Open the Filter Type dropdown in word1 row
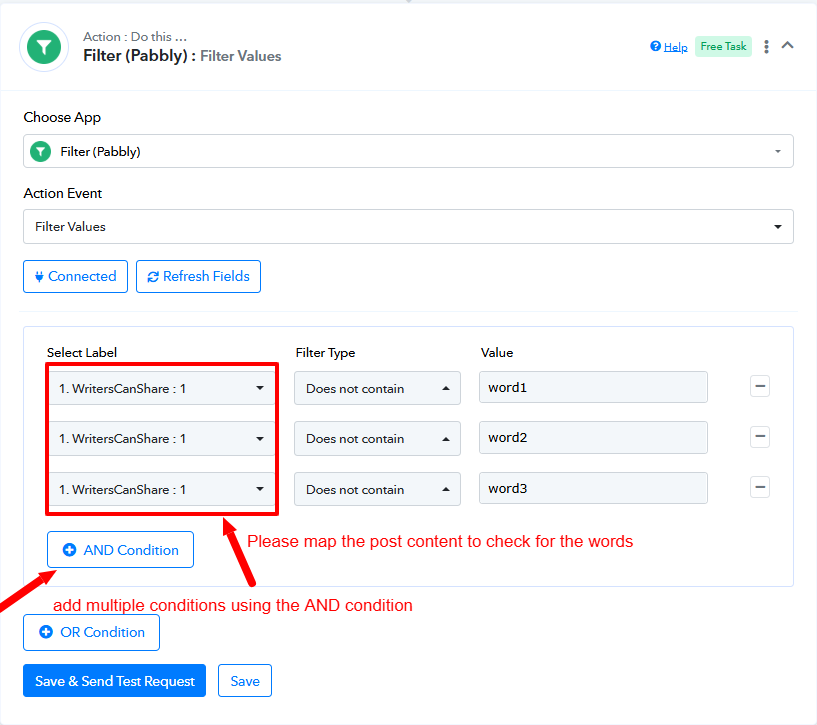Viewport: 817px width, 725px height. click(x=377, y=388)
